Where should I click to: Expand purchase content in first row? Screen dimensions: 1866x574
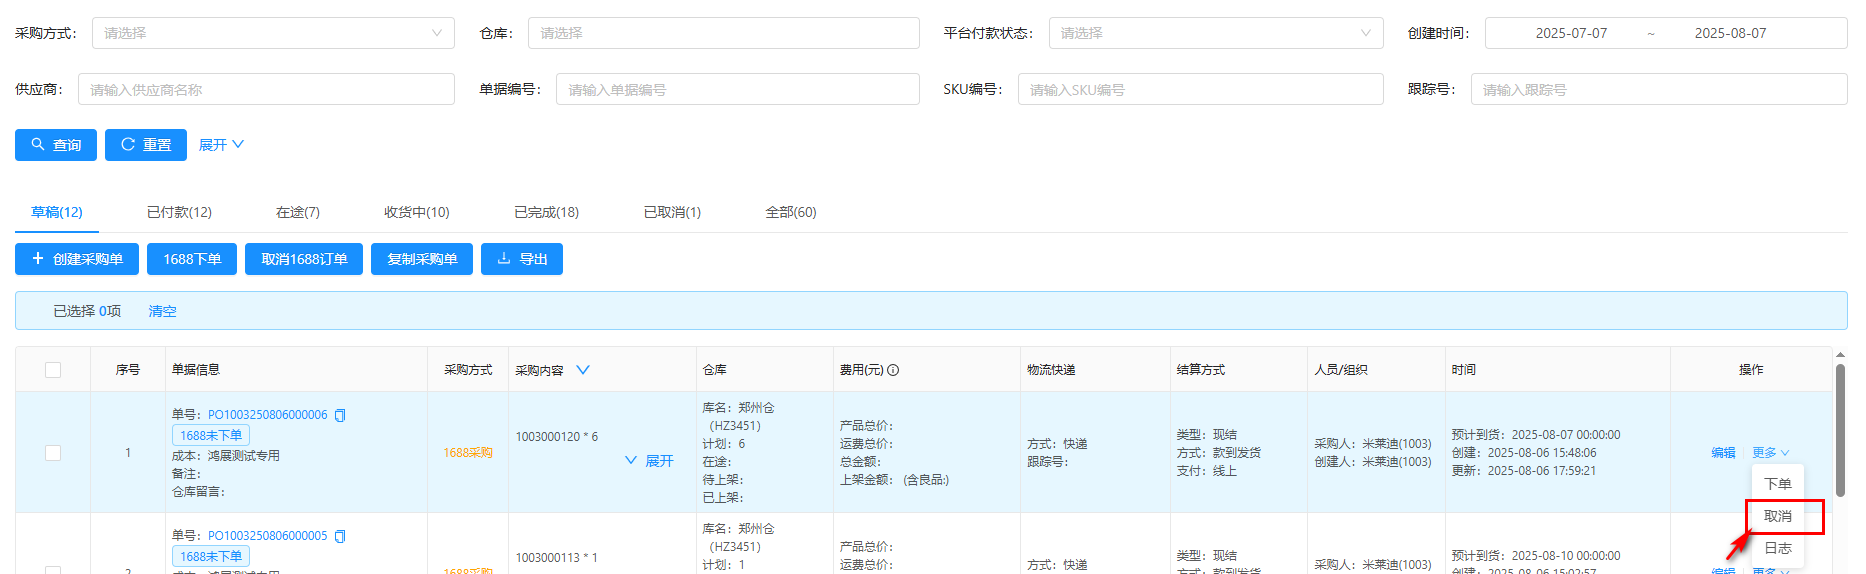650,461
